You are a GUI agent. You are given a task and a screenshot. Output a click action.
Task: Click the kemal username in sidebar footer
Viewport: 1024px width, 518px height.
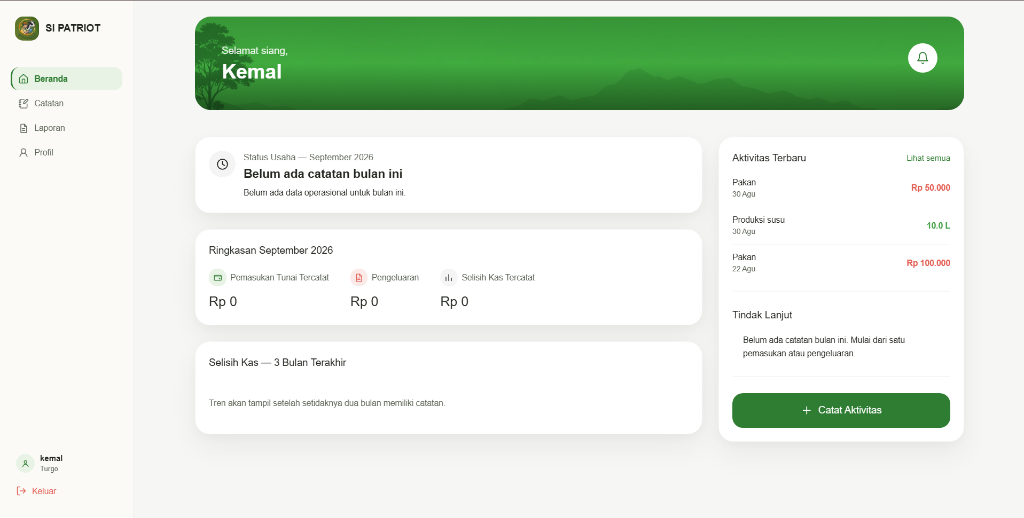pyautogui.click(x=51, y=459)
